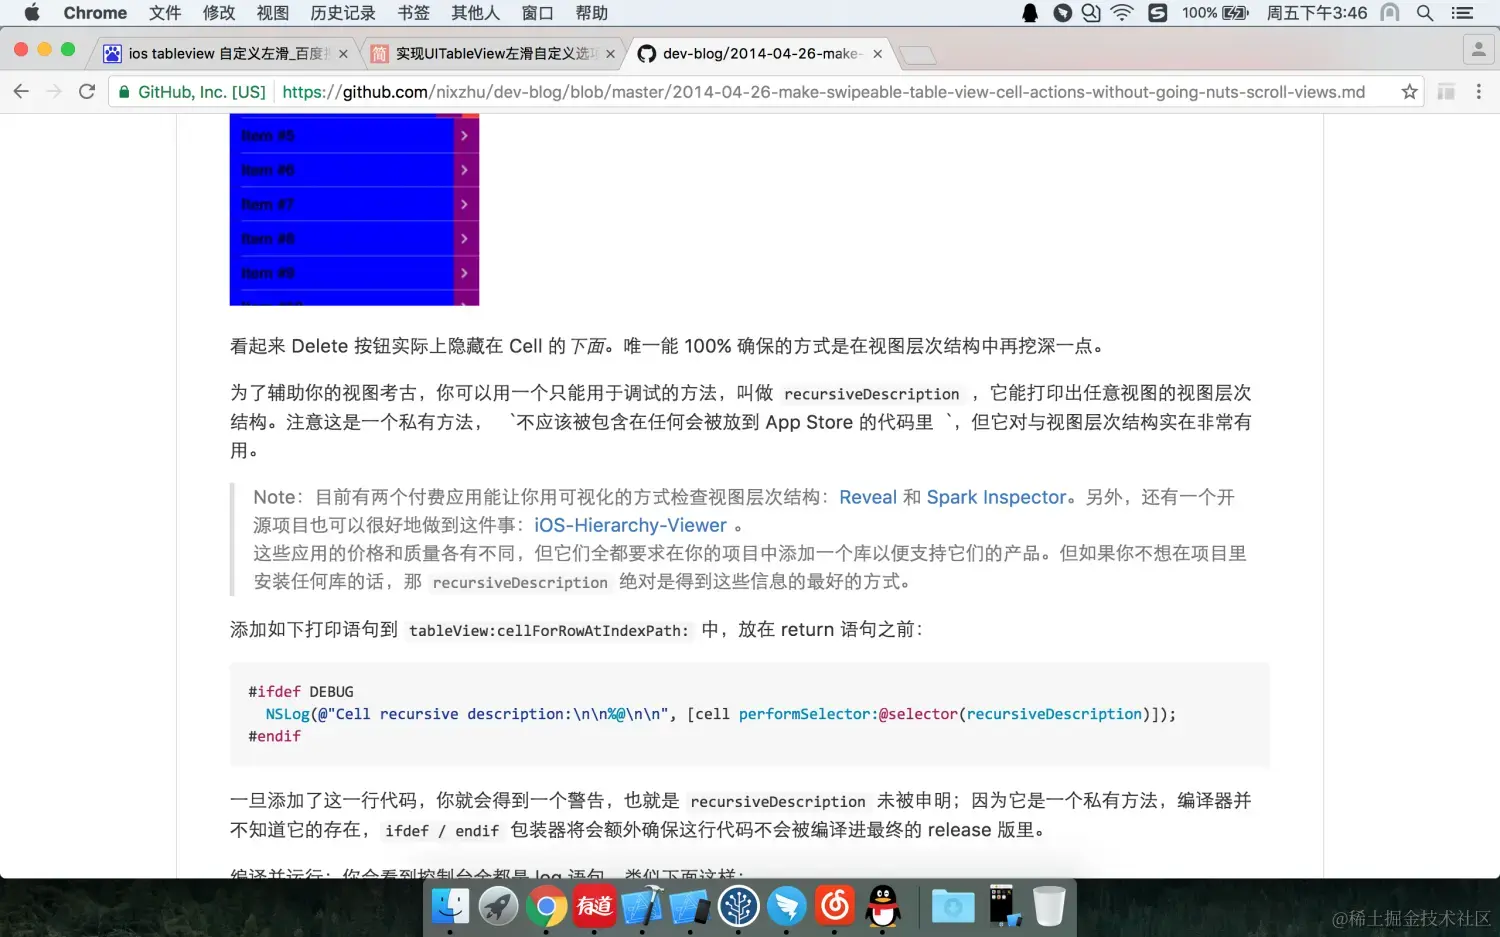Open the Spark Inspector link

[x=996, y=497]
